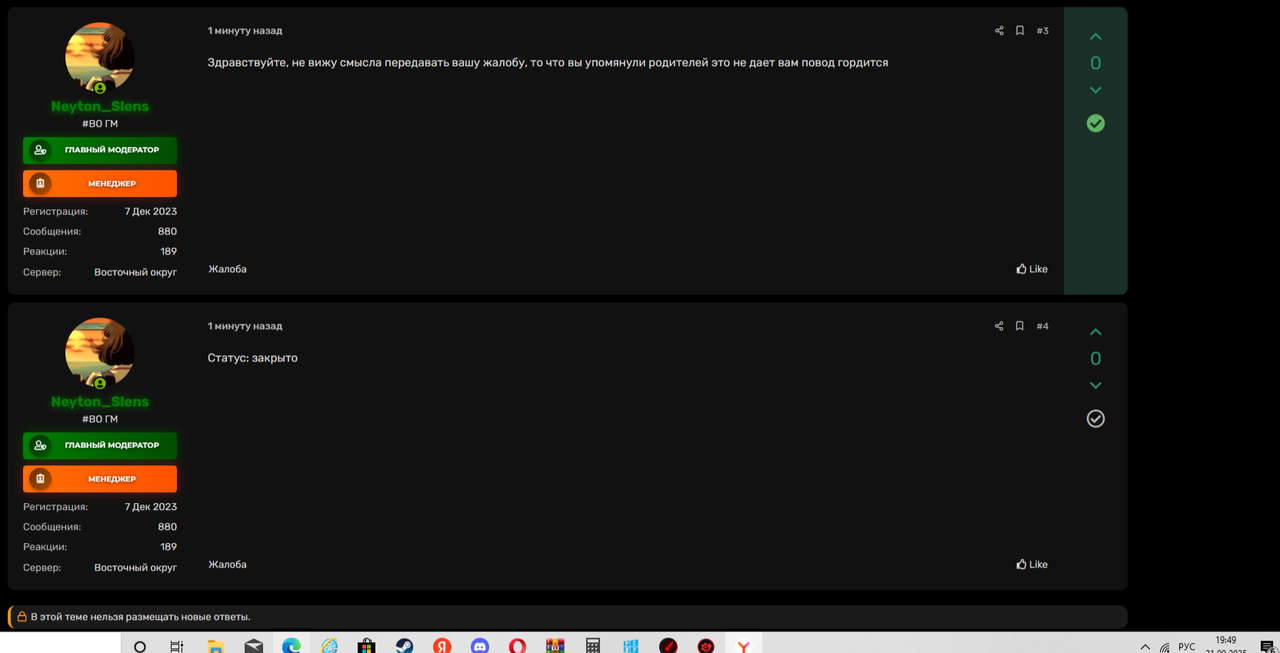Downvote post #3 with the down chevron
The height and width of the screenshot is (653, 1280).
1095,90
